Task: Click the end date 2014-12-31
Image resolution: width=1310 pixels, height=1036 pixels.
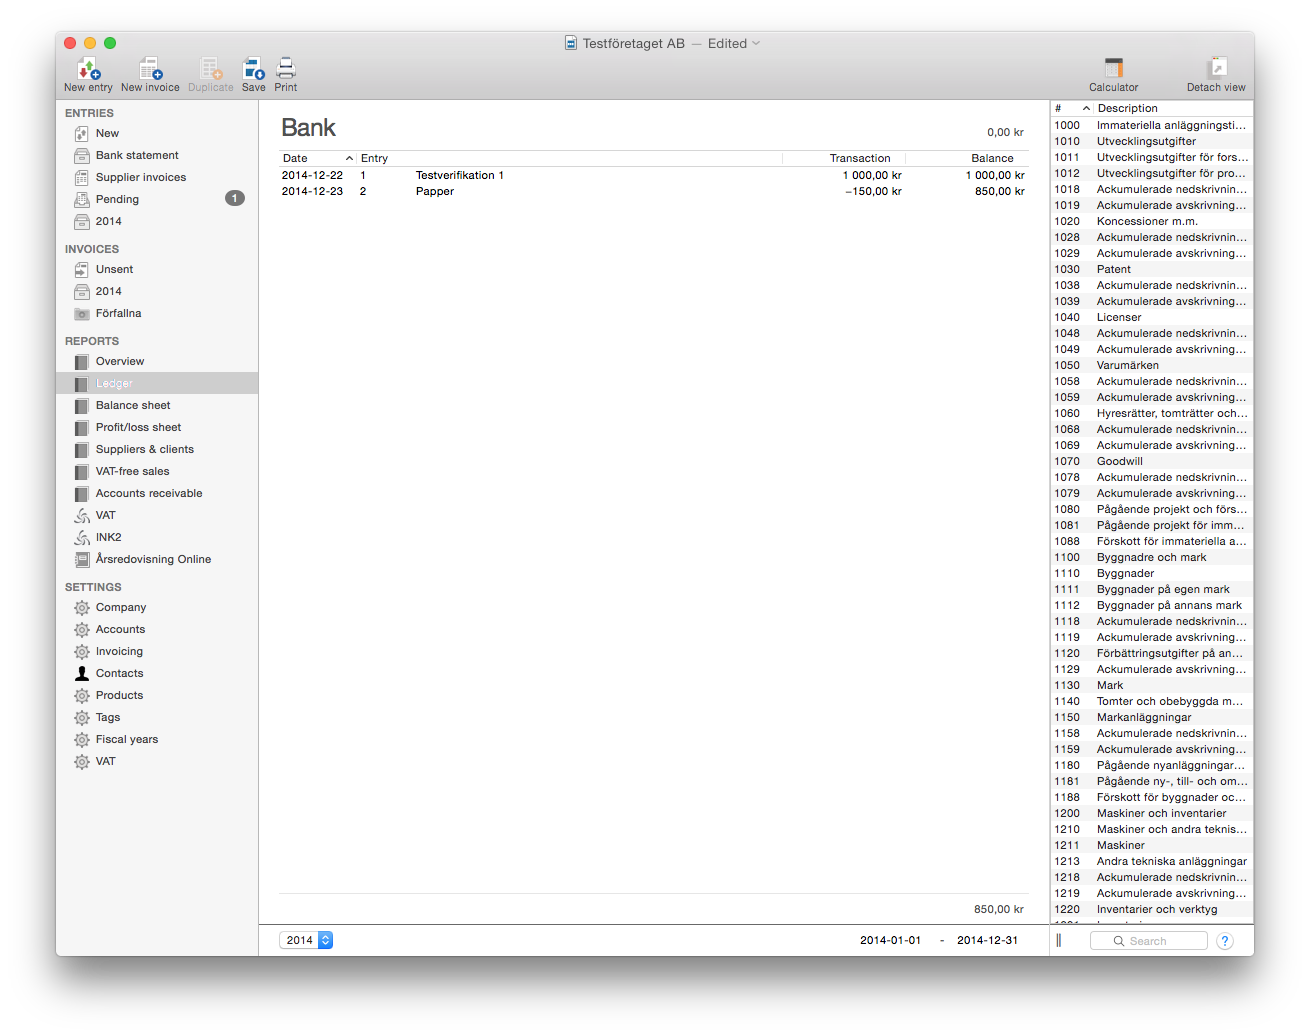Action: (x=987, y=940)
